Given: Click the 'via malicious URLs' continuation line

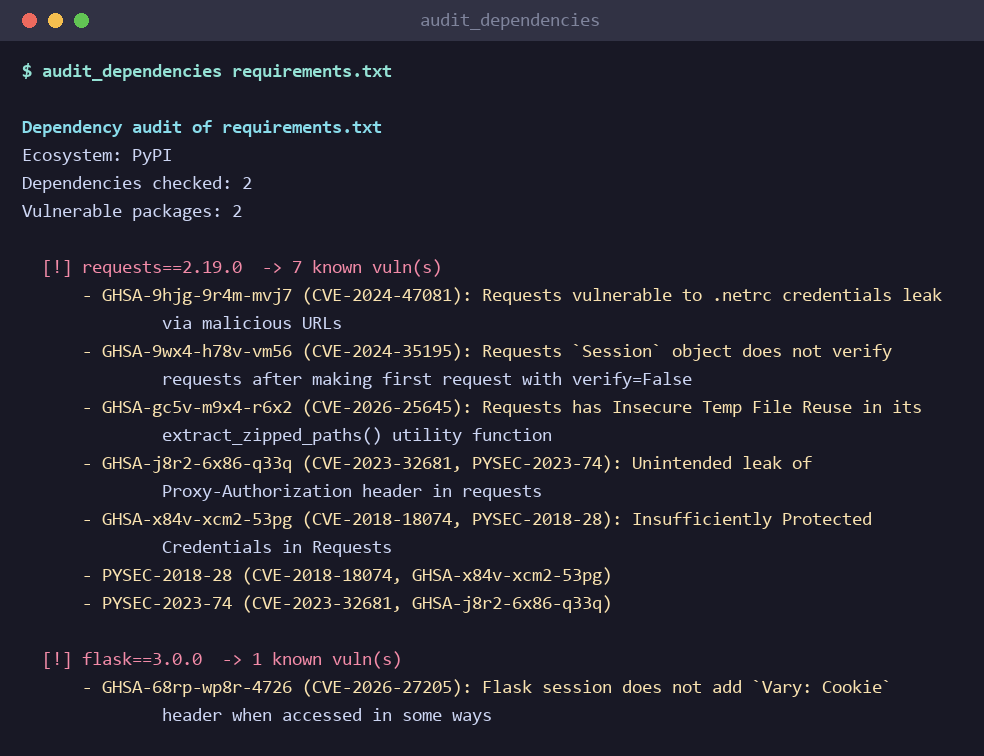Looking at the screenshot, I should [x=252, y=324].
